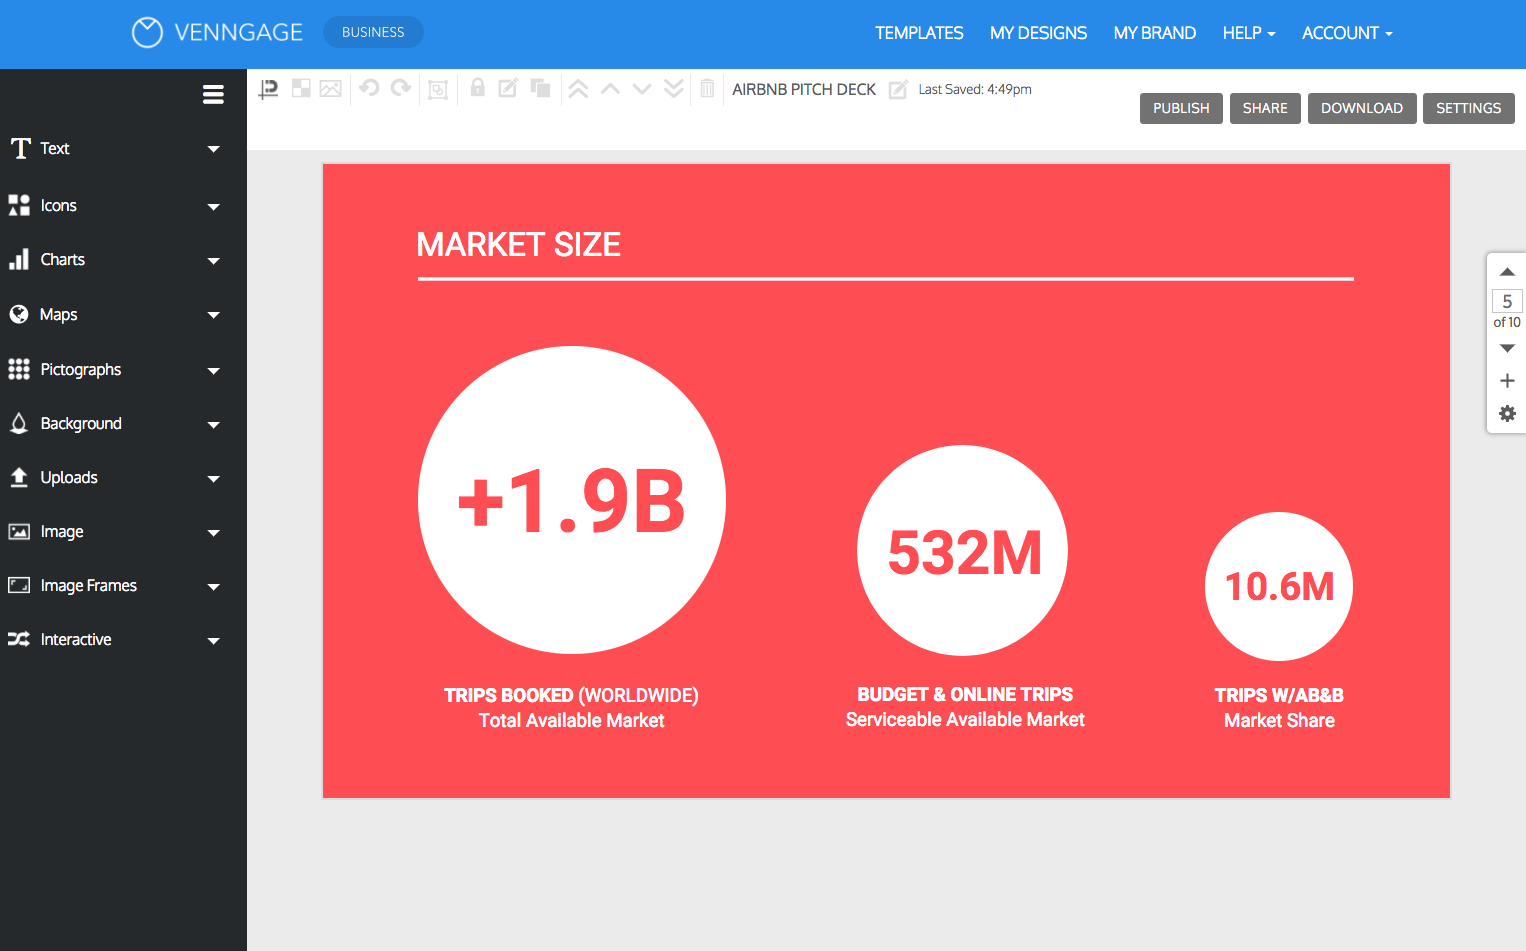Select the Total Available Market caption
1526x951 pixels.
[571, 720]
